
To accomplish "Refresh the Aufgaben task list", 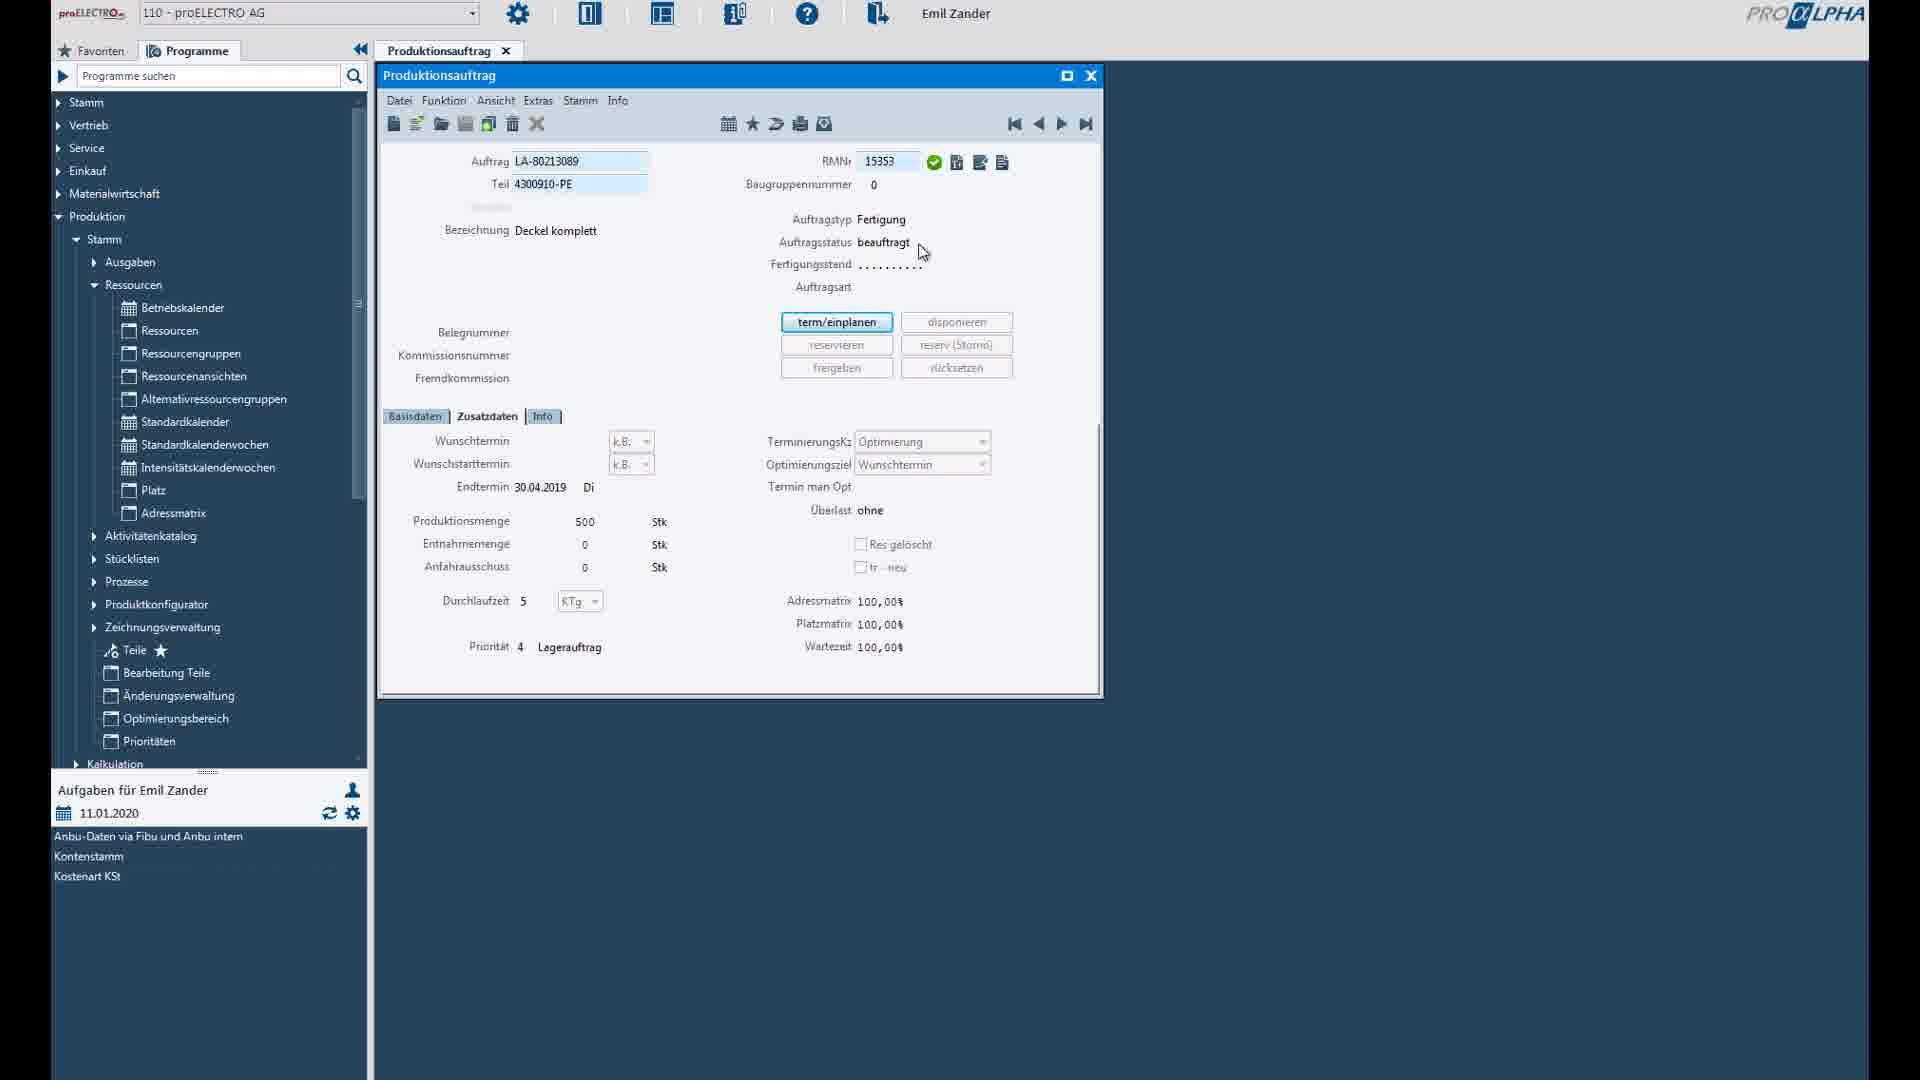I will click(329, 813).
